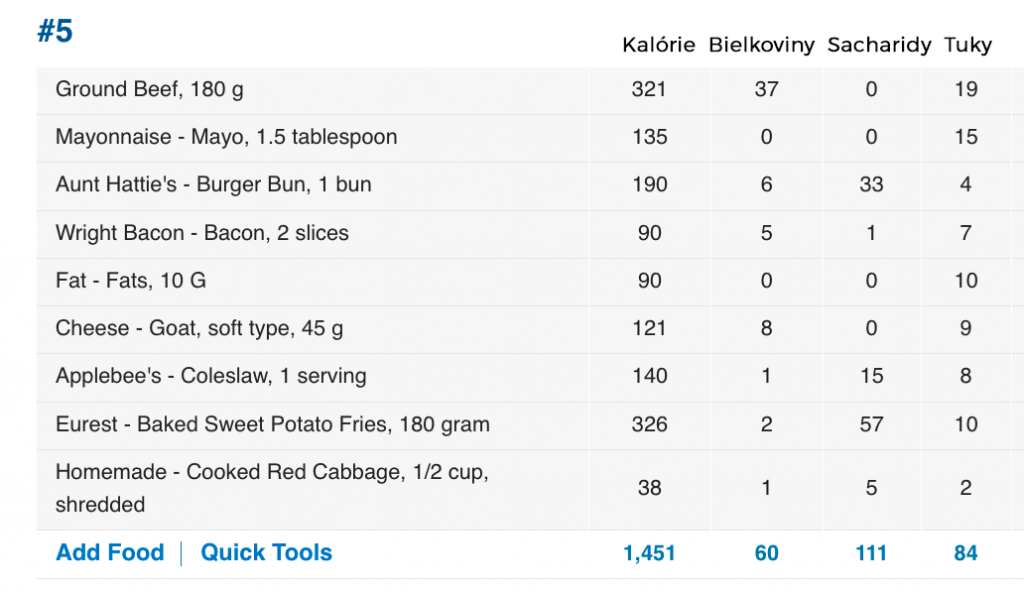Select the Fat - Fats, 10 G entry
The width and height of the screenshot is (1024, 595).
[131, 280]
